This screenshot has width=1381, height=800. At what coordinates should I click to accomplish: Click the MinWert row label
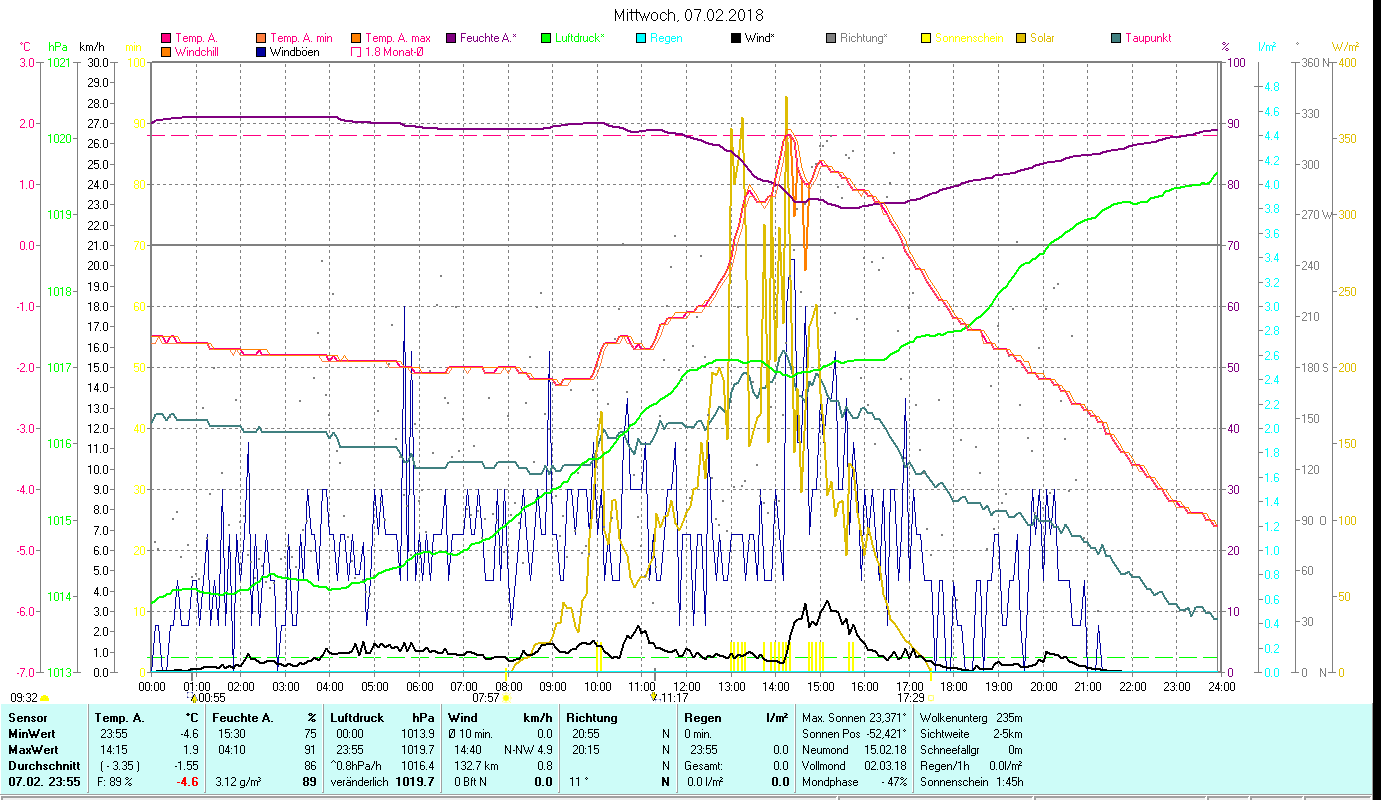pyautogui.click(x=32, y=734)
